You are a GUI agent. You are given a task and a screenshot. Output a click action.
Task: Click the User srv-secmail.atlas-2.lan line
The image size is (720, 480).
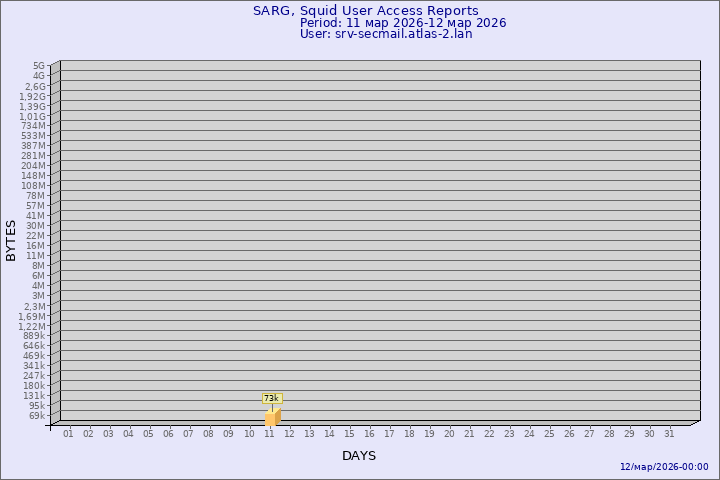point(386,34)
